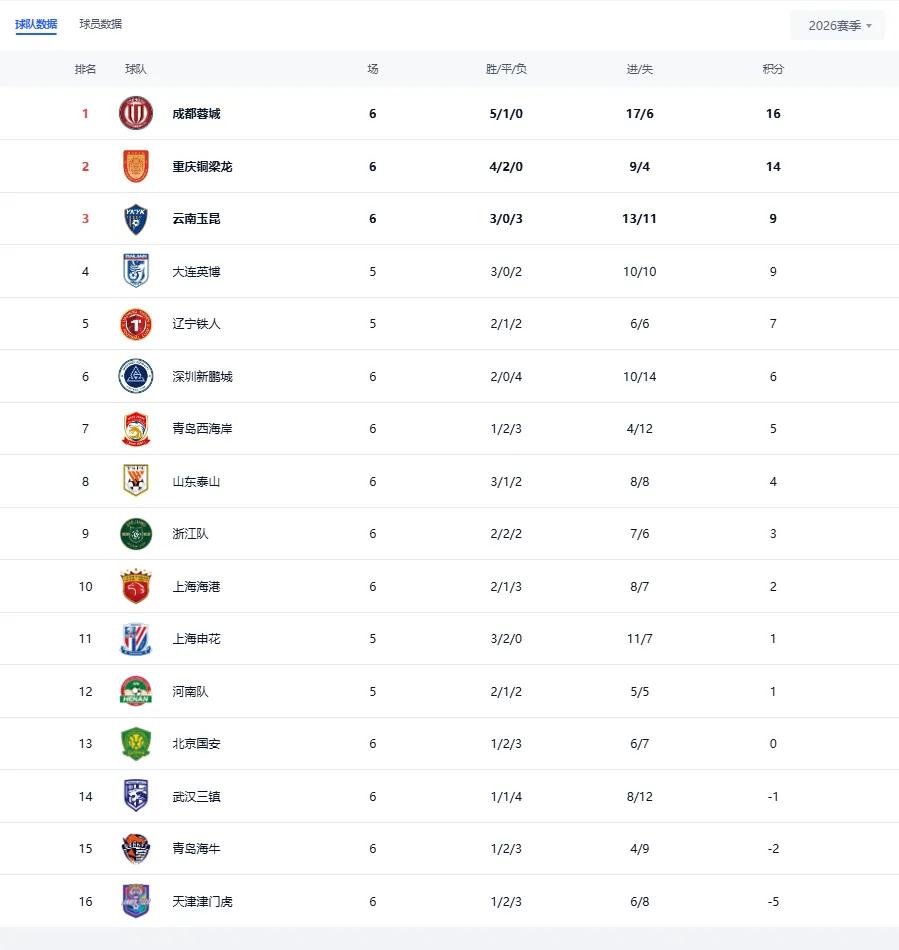Image resolution: width=899 pixels, height=950 pixels.
Task: Click the 上海海港 team name
Action: (196, 587)
